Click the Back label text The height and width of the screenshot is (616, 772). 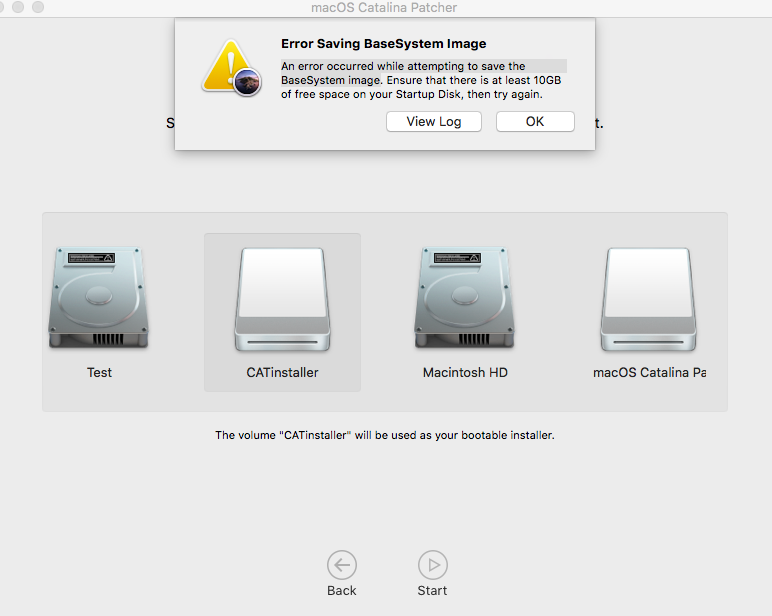(x=342, y=590)
